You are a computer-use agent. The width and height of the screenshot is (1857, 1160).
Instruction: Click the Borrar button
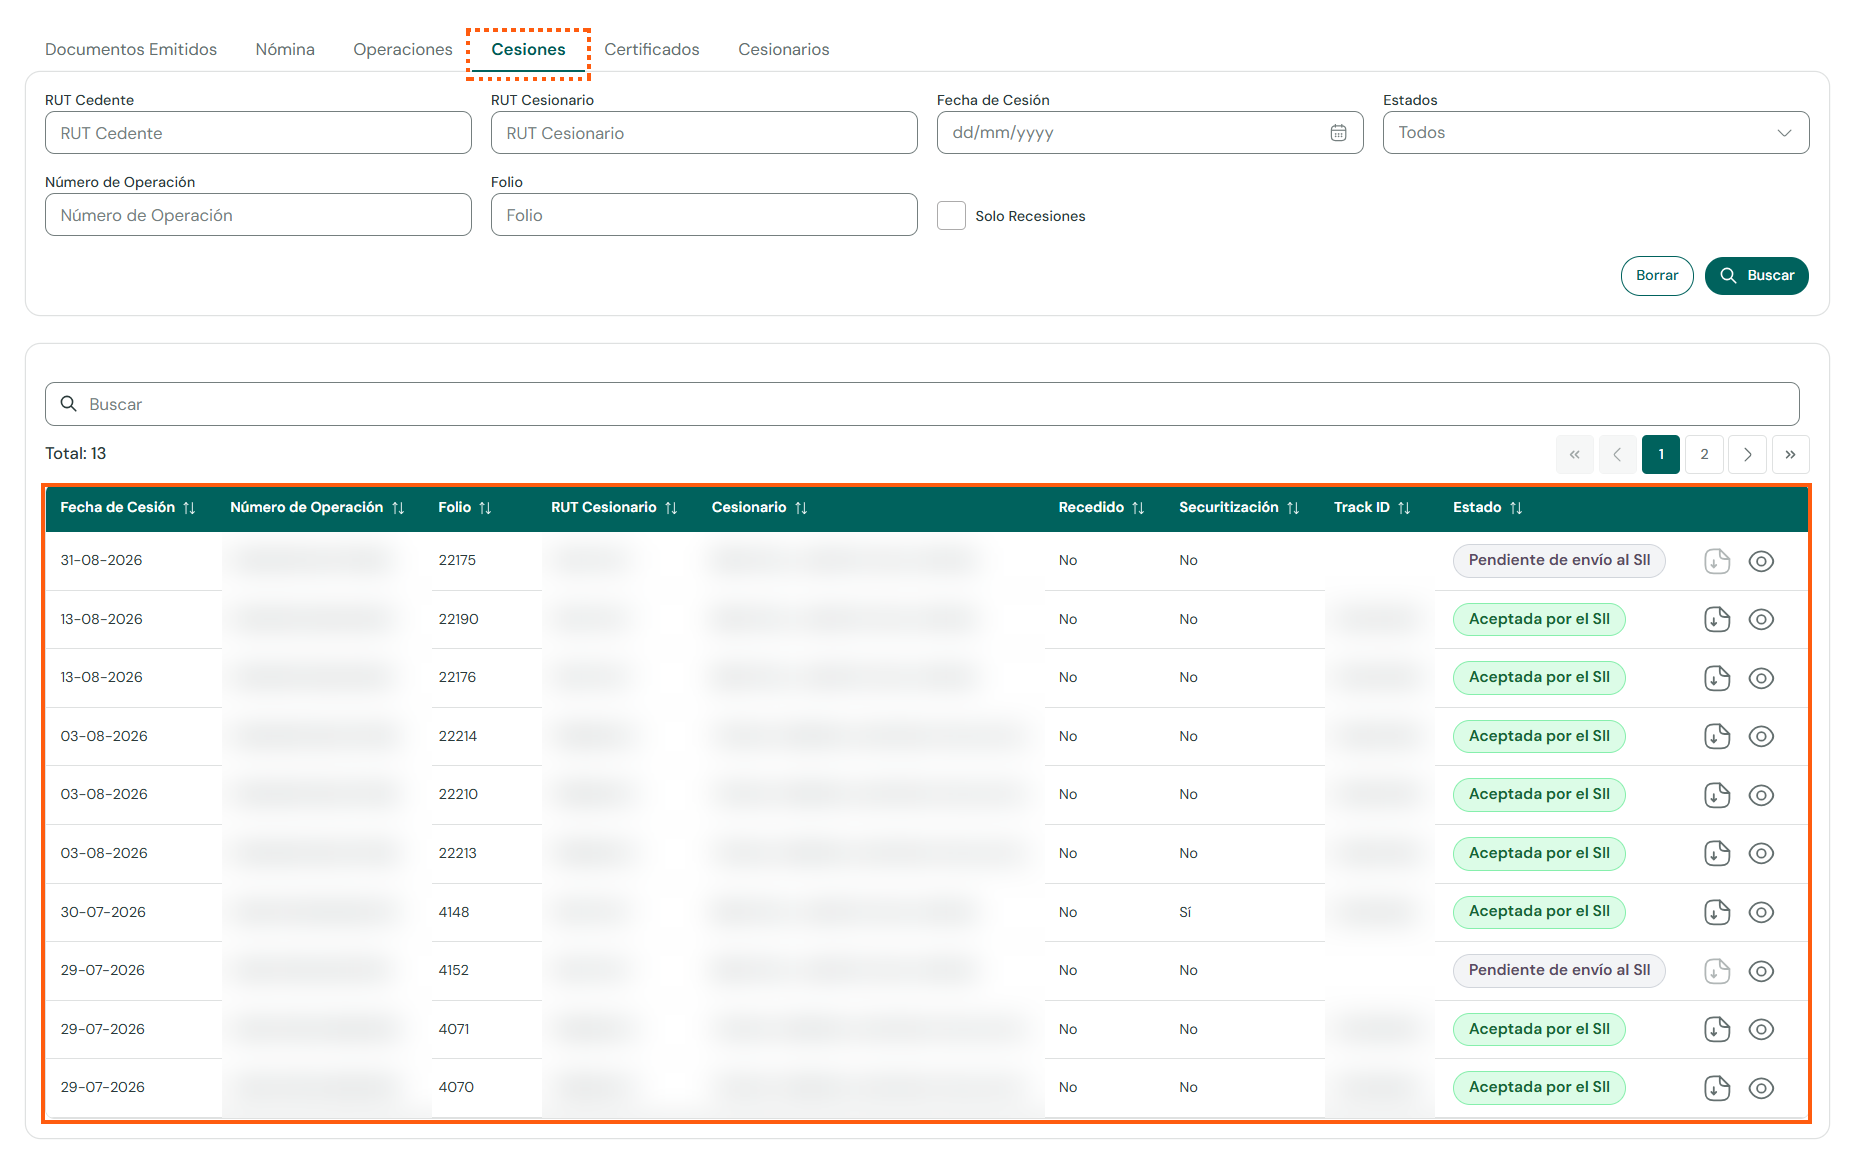click(x=1656, y=276)
